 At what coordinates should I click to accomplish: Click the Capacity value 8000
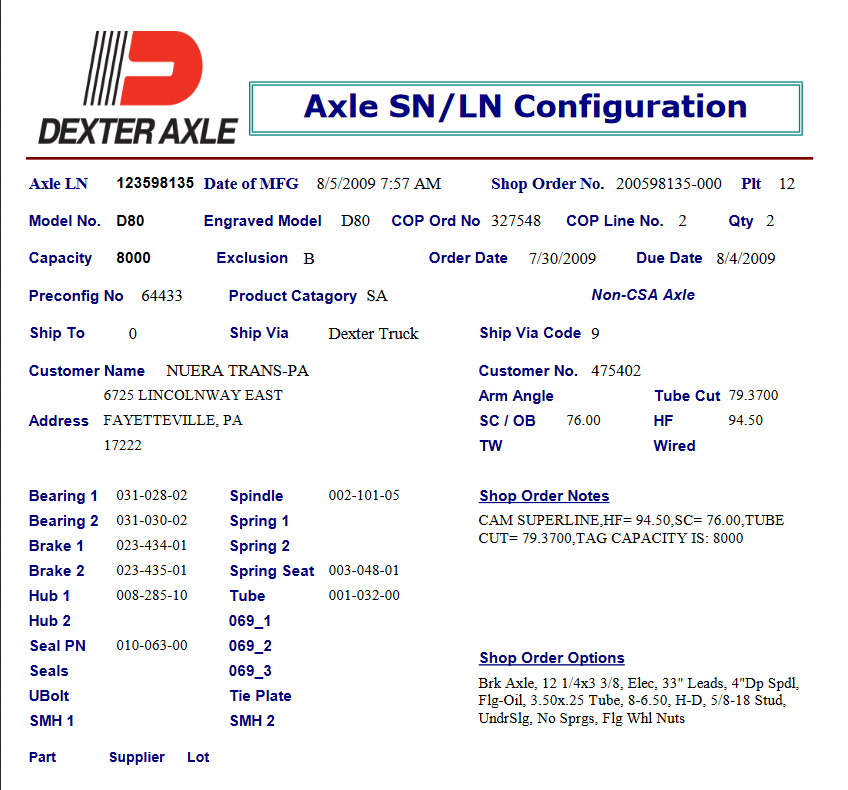coord(134,257)
